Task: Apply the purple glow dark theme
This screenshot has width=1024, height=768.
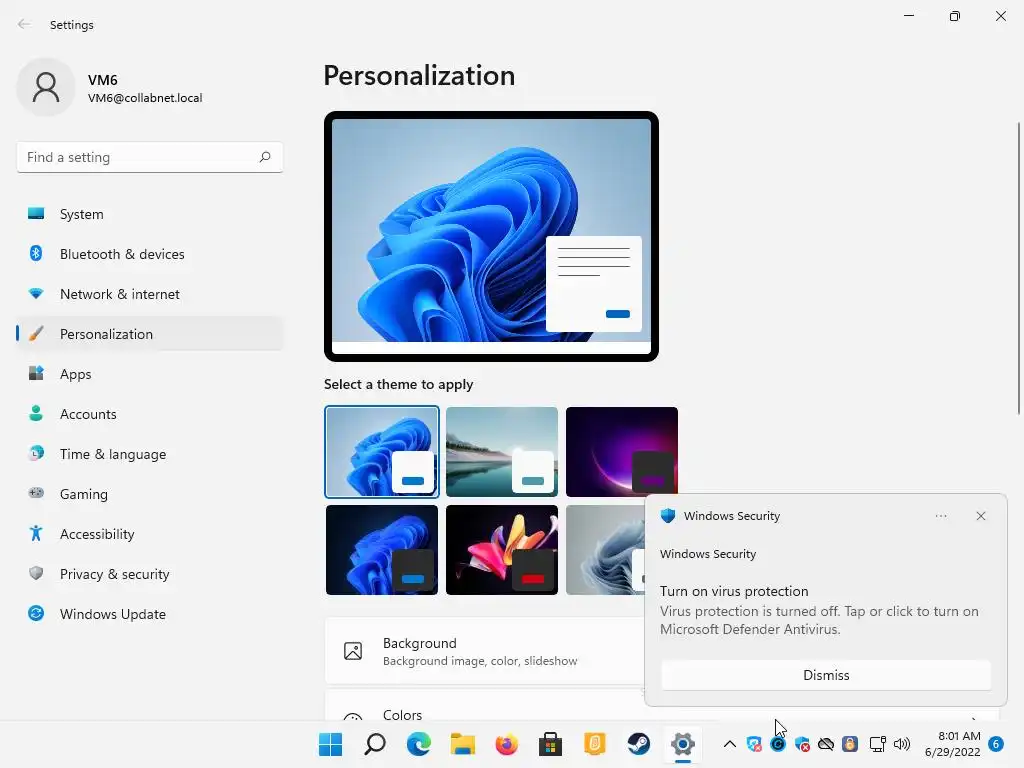Action: tap(622, 452)
